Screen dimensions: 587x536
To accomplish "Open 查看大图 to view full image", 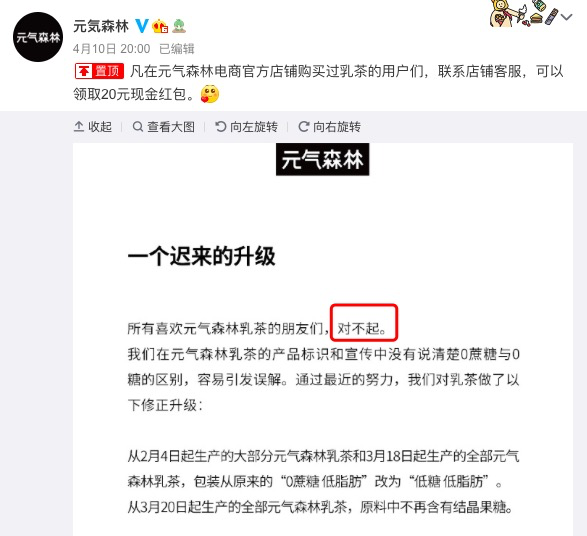I will [164, 127].
